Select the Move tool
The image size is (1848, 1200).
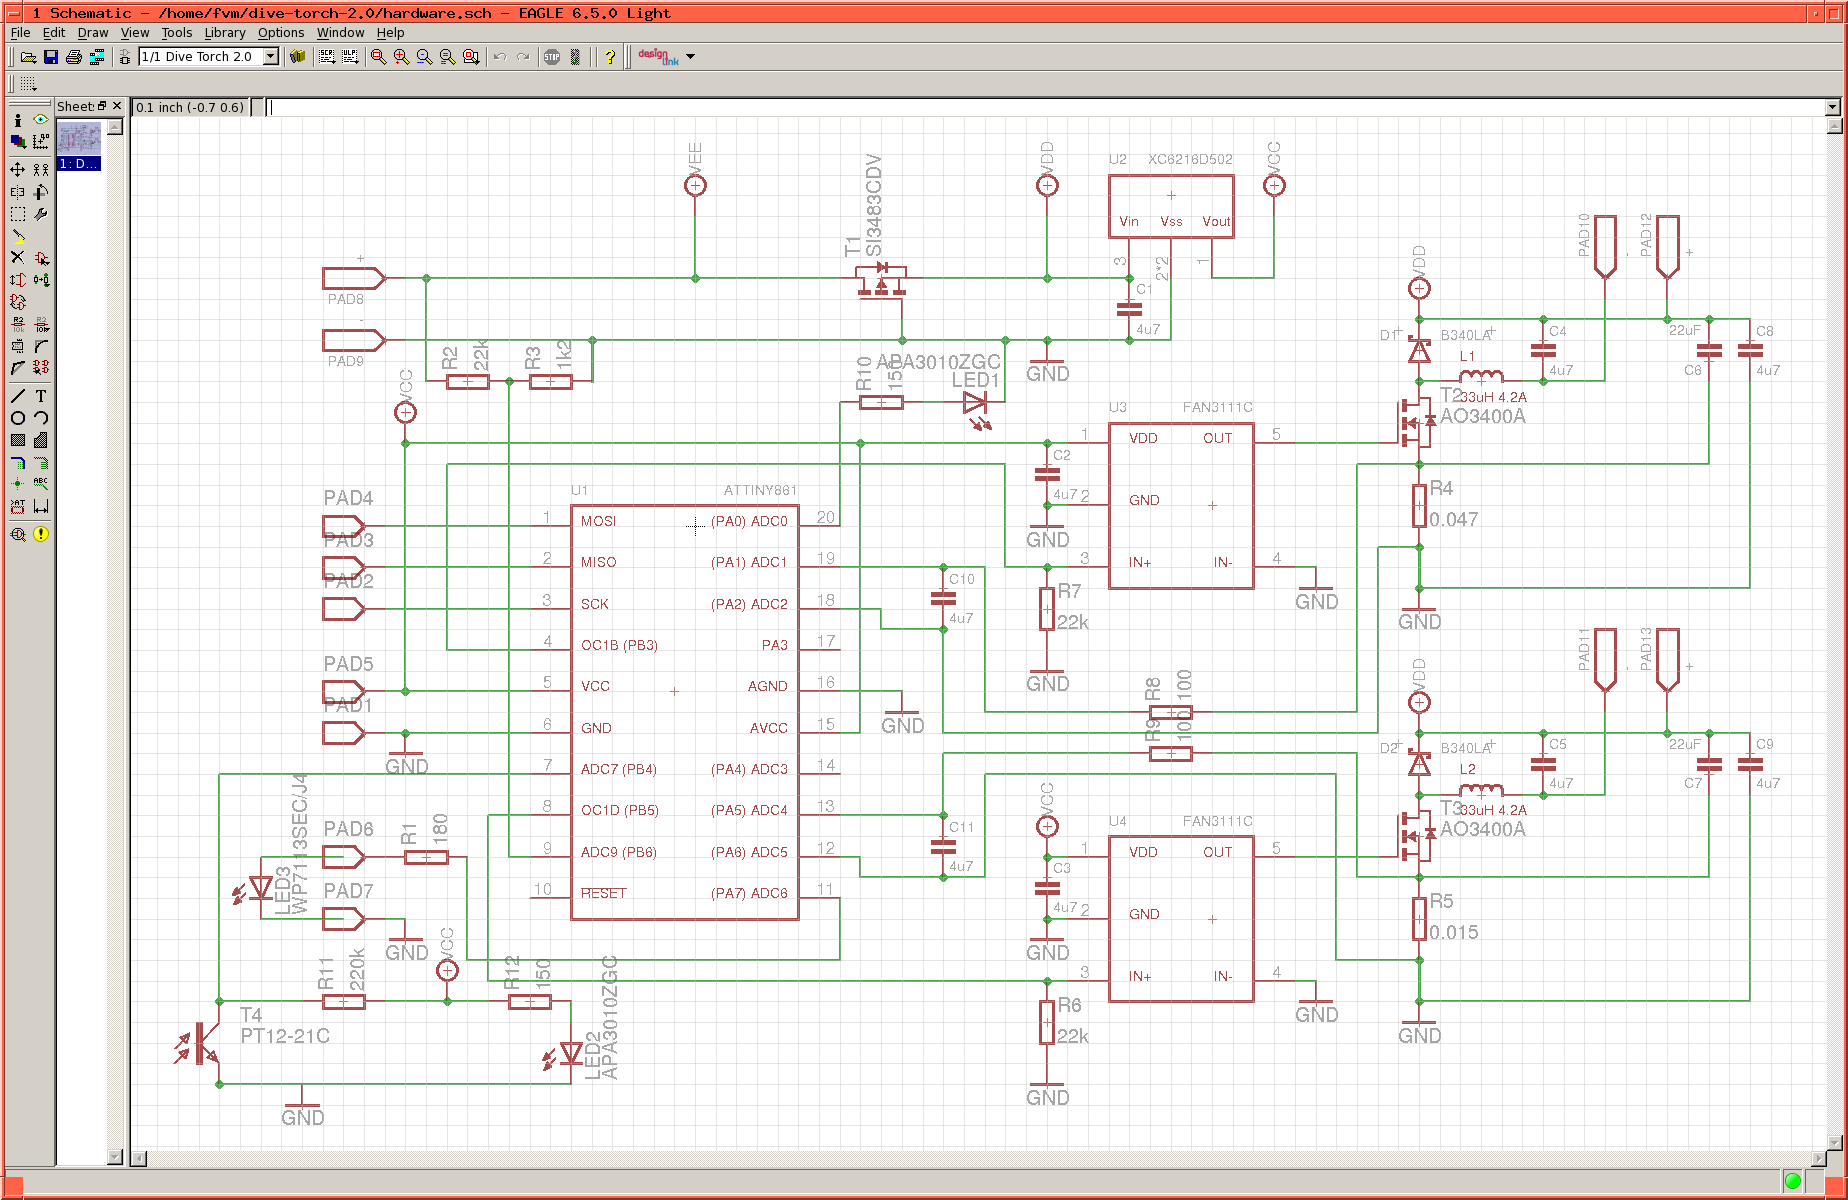click(18, 170)
